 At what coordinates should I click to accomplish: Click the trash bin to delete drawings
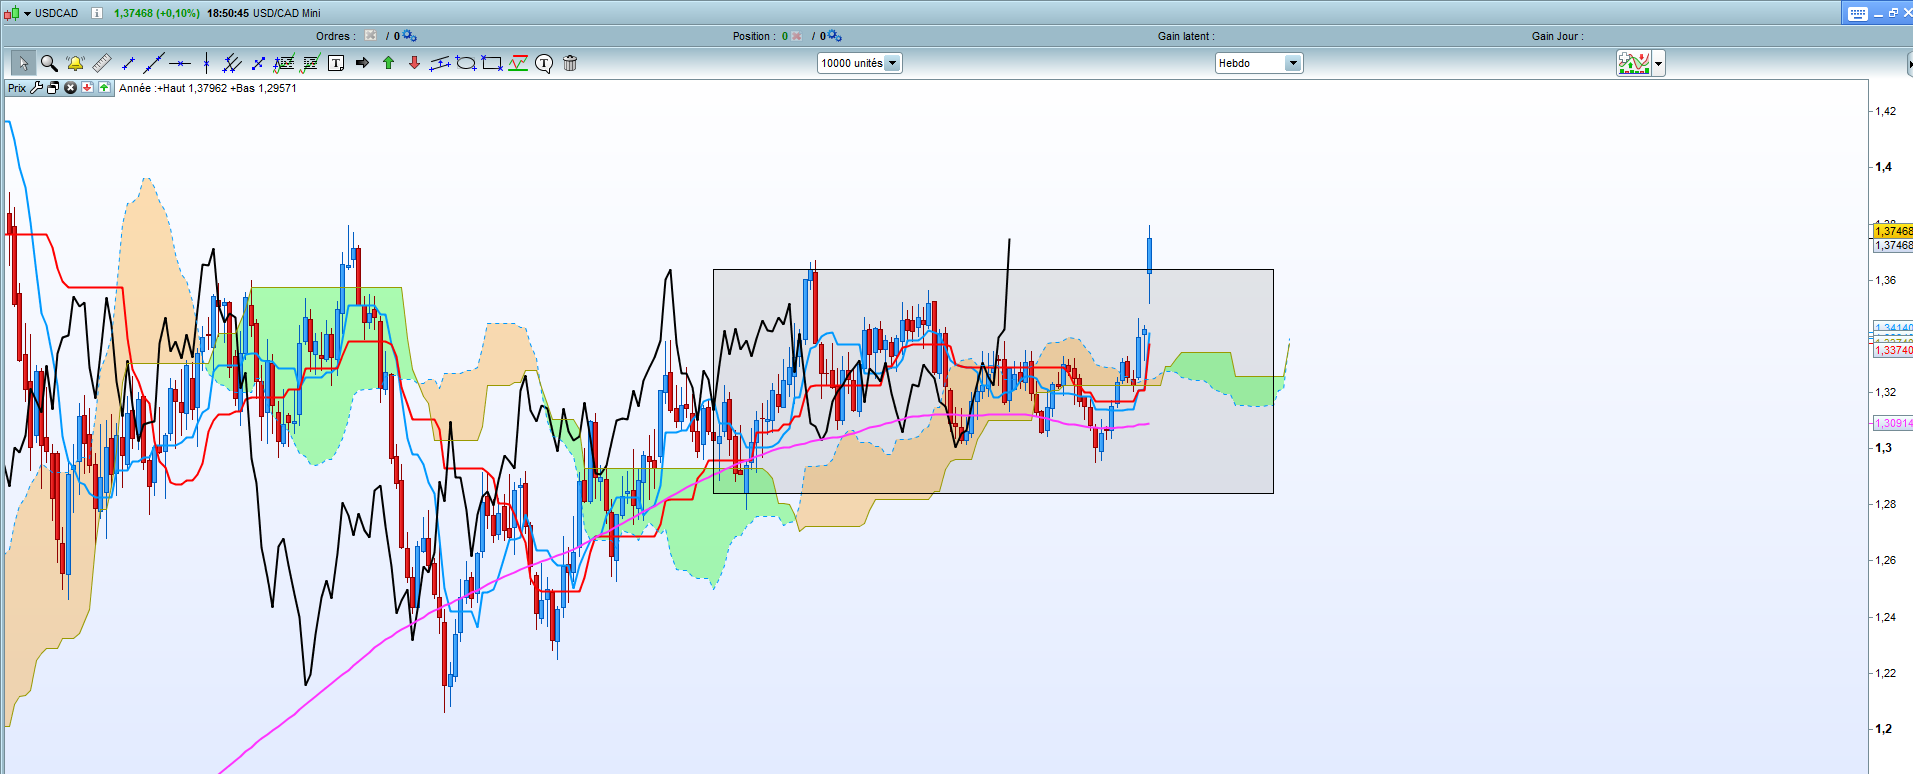pos(570,63)
